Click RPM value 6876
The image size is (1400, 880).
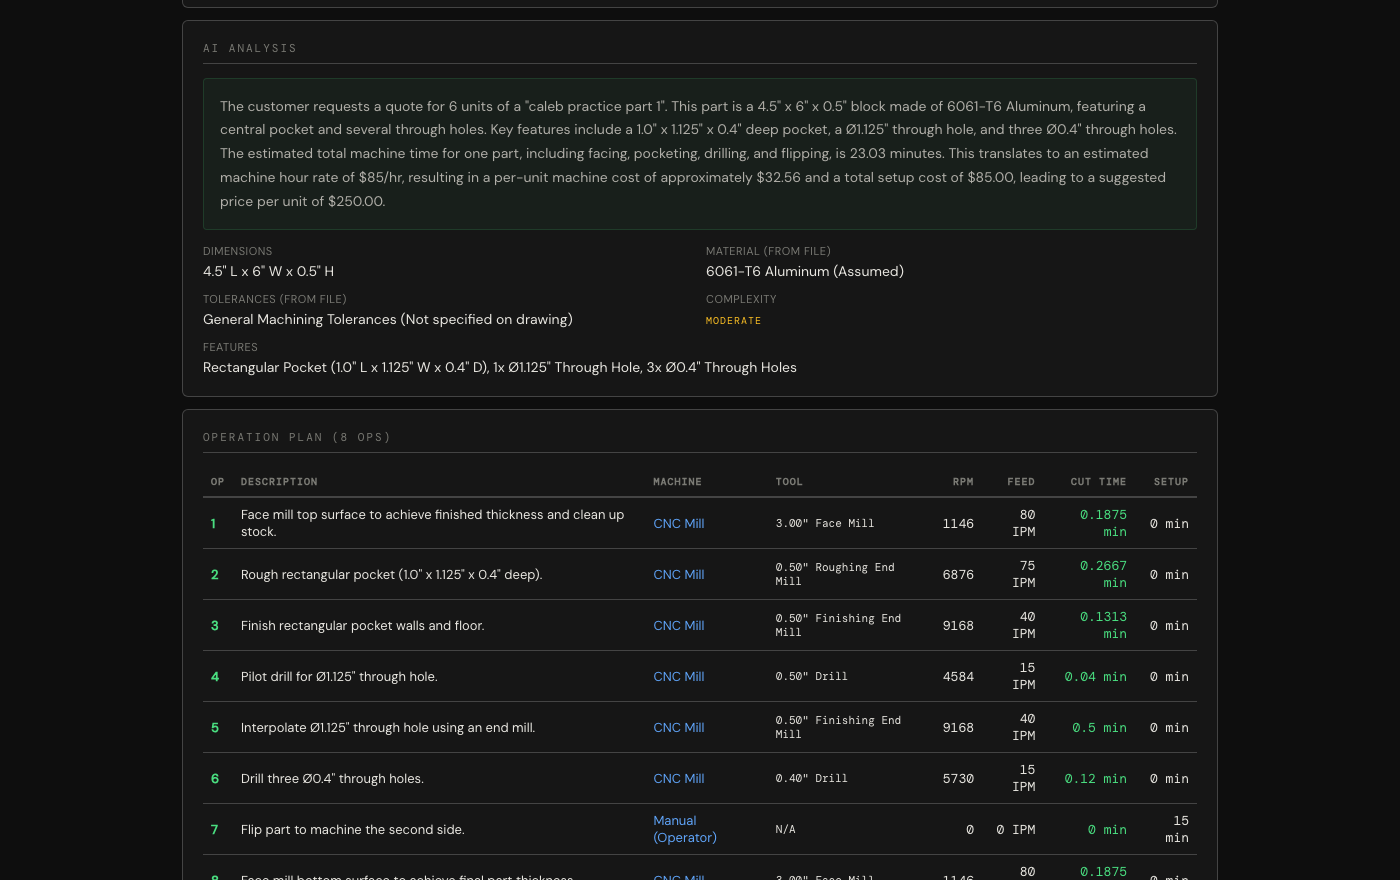958,574
